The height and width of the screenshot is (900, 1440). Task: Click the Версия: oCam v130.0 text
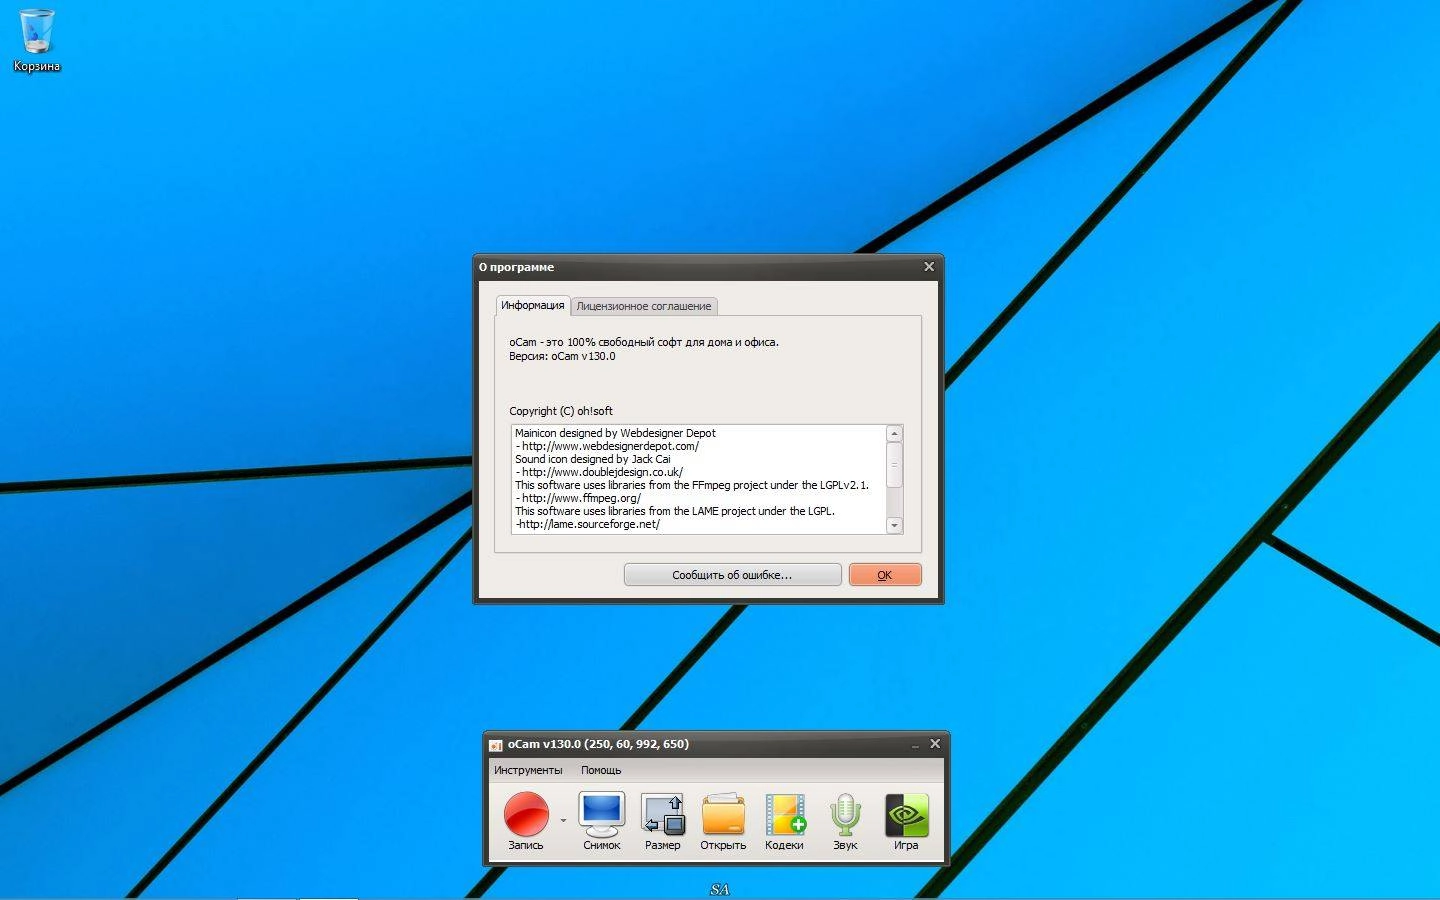(562, 356)
